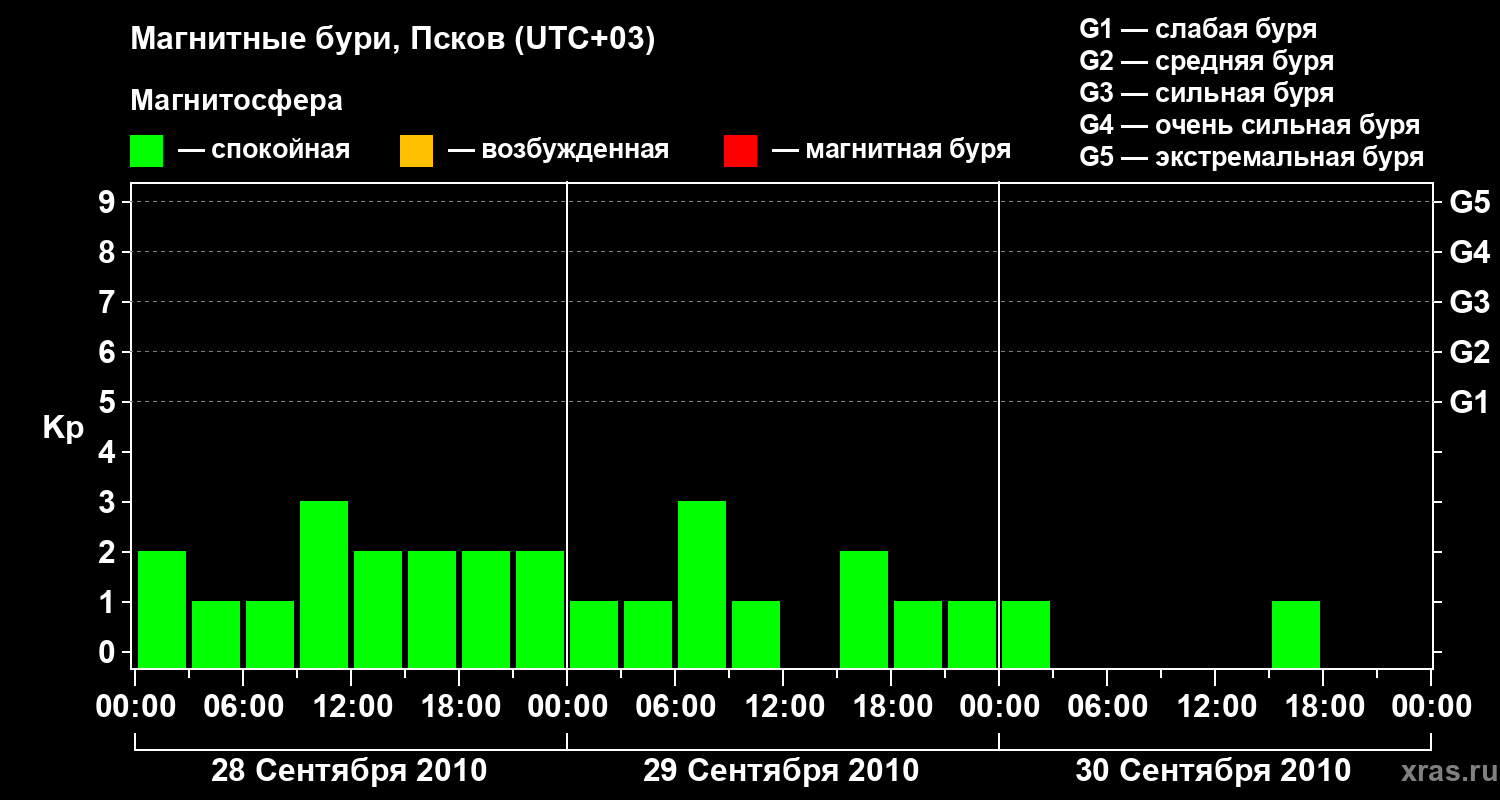Screen dimensions: 1500x800
Task: Click the '— спокойная' legend label
Action: (264, 151)
